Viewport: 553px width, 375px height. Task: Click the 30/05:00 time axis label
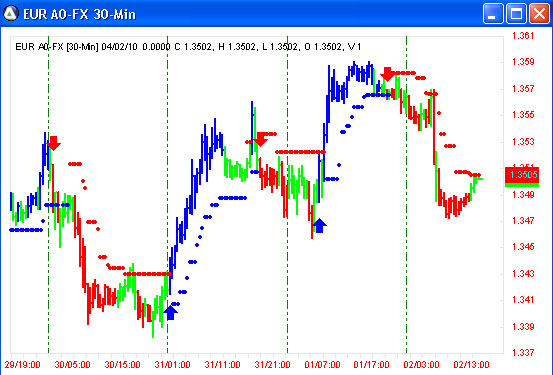click(x=72, y=364)
